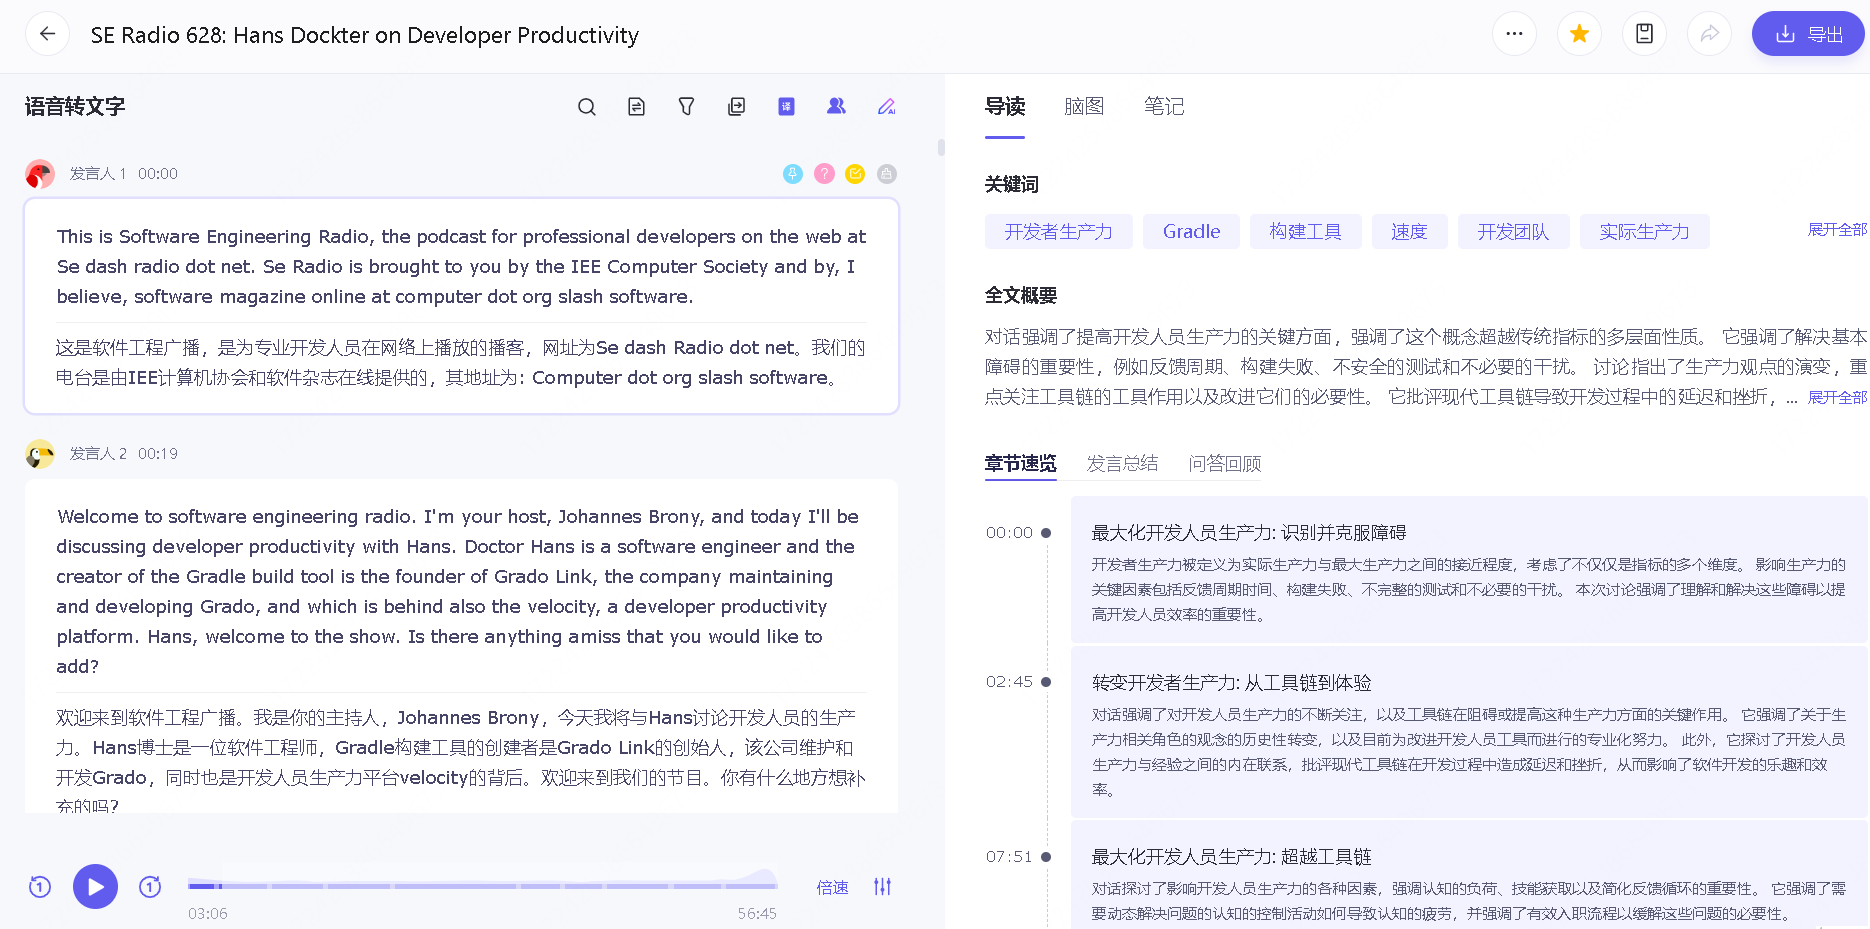Open the audio settings sliders icon
This screenshot has height=929, width=1870.
click(882, 887)
